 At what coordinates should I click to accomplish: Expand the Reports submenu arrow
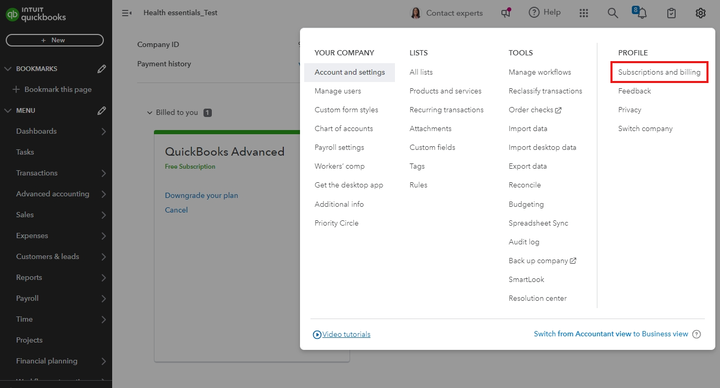103,278
